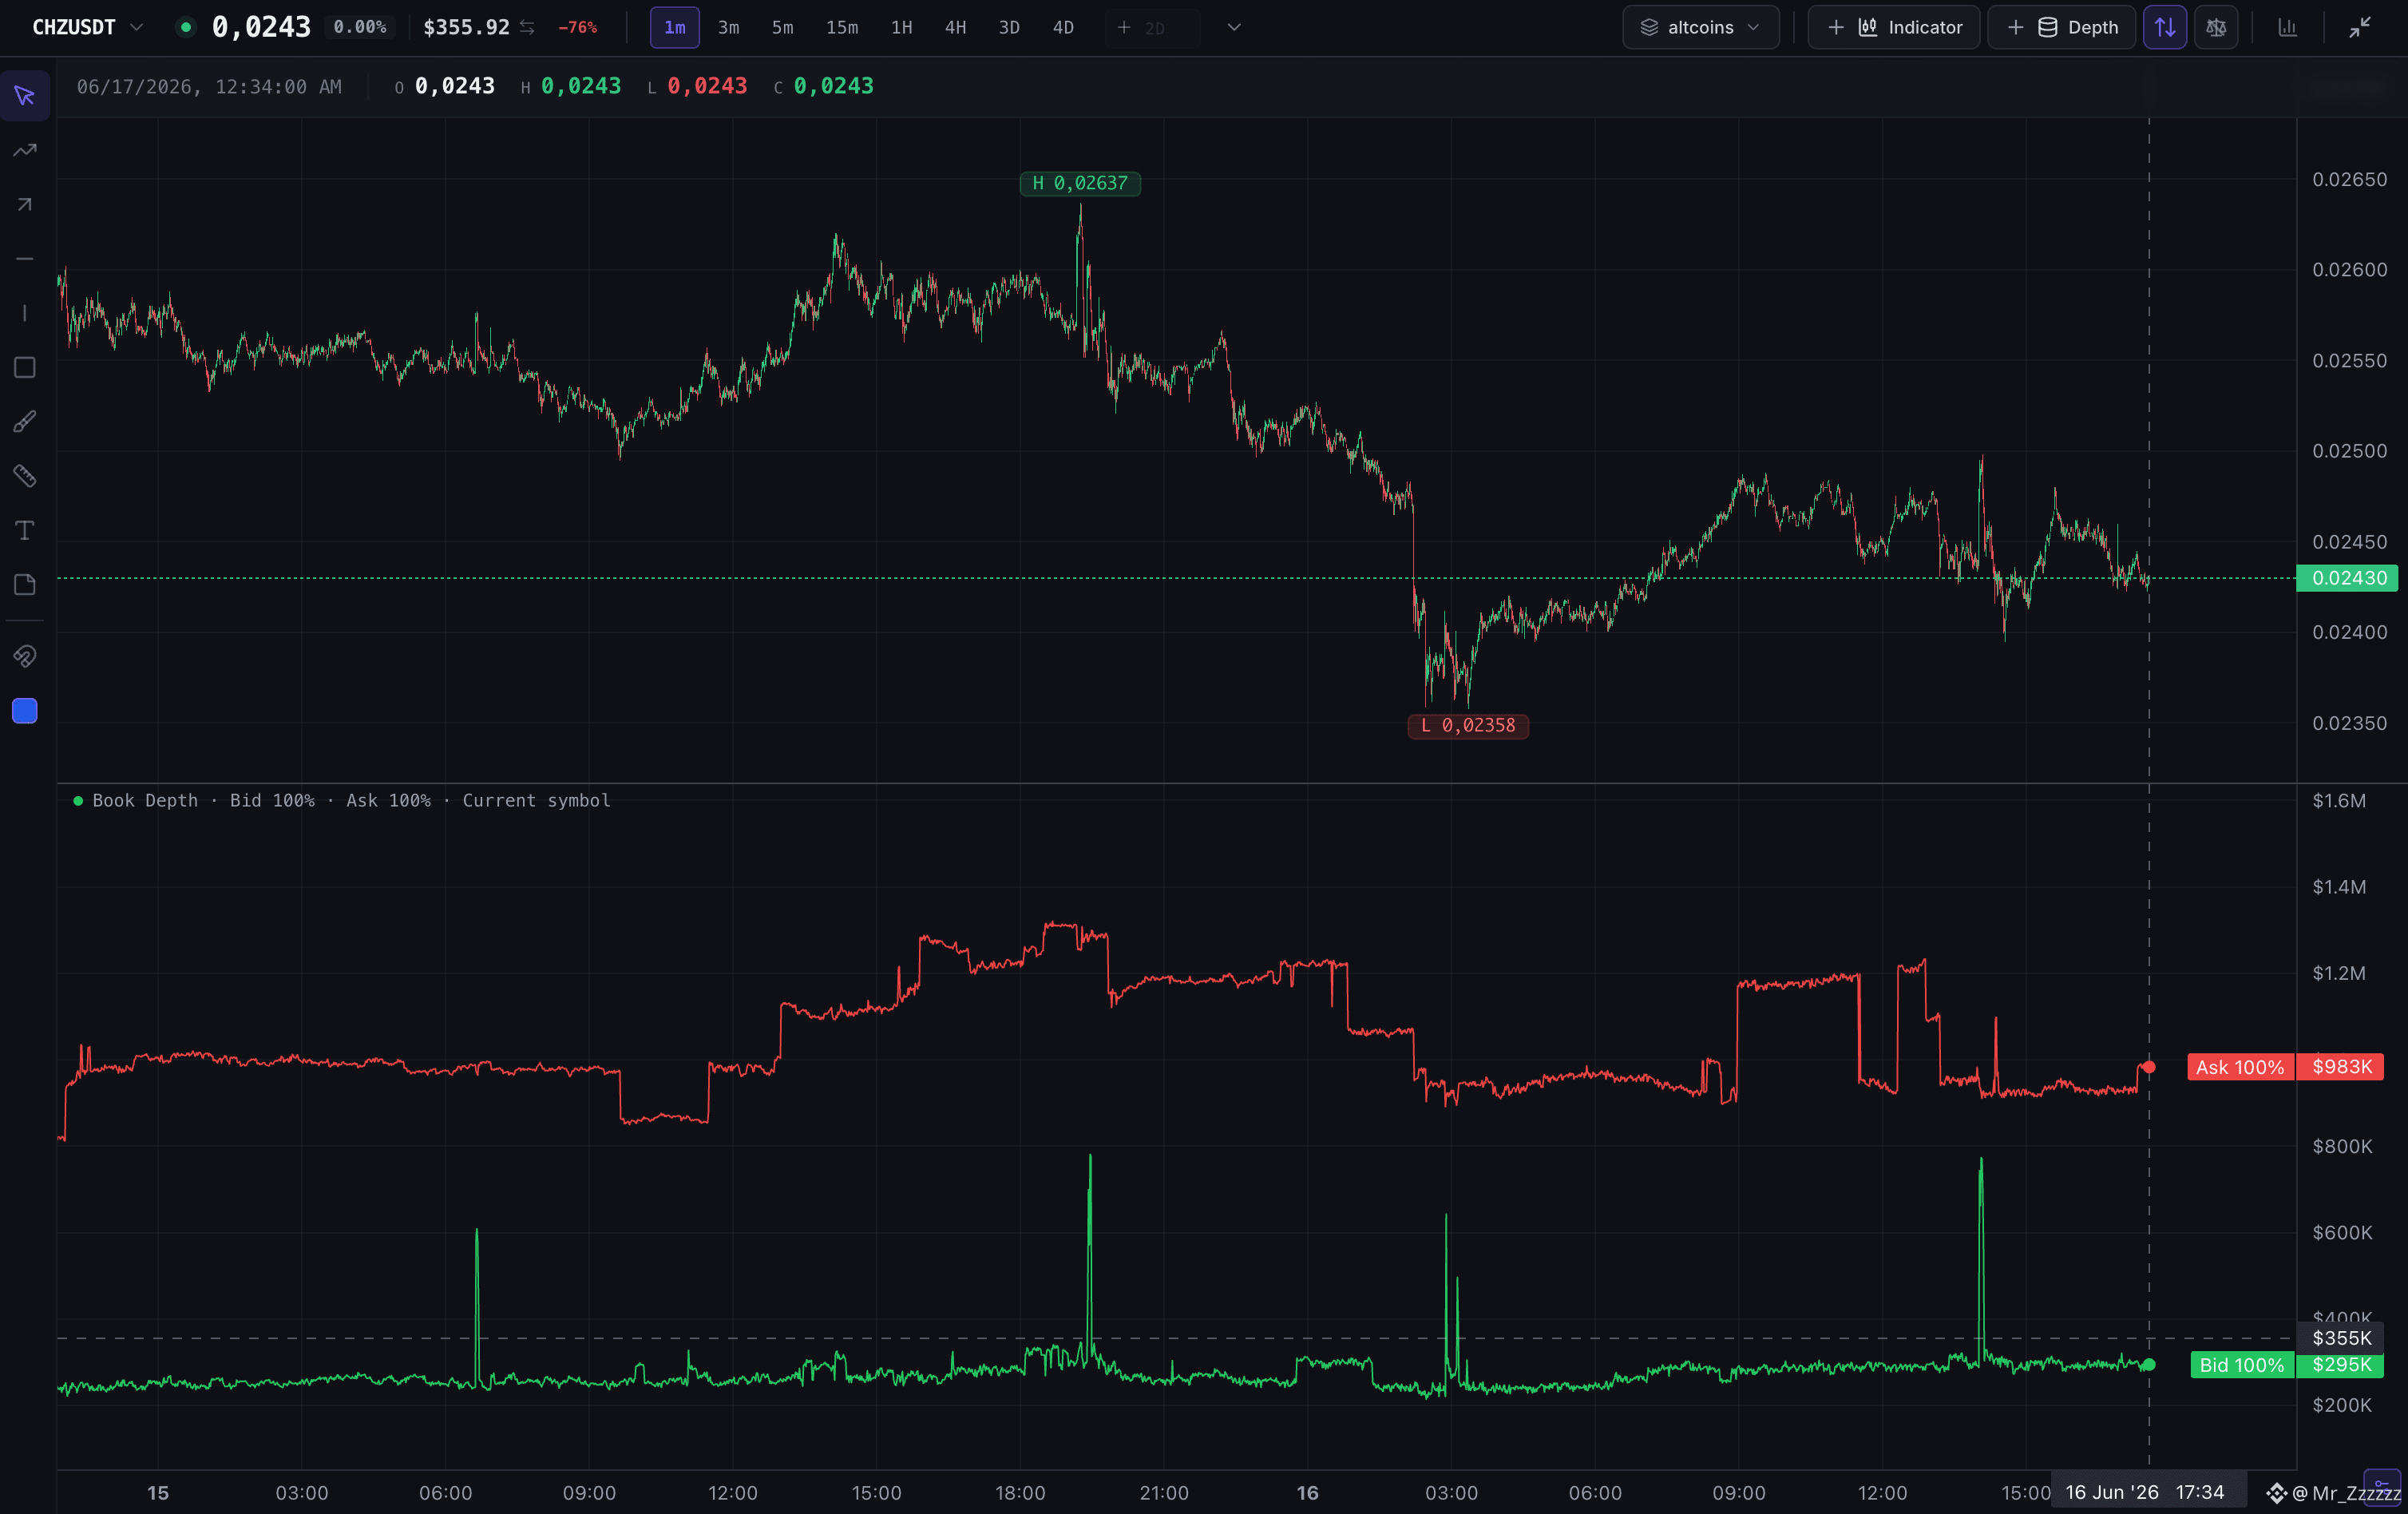The image size is (2408, 1514).
Task: Open the blue drawing color swatch
Action: [x=25, y=711]
